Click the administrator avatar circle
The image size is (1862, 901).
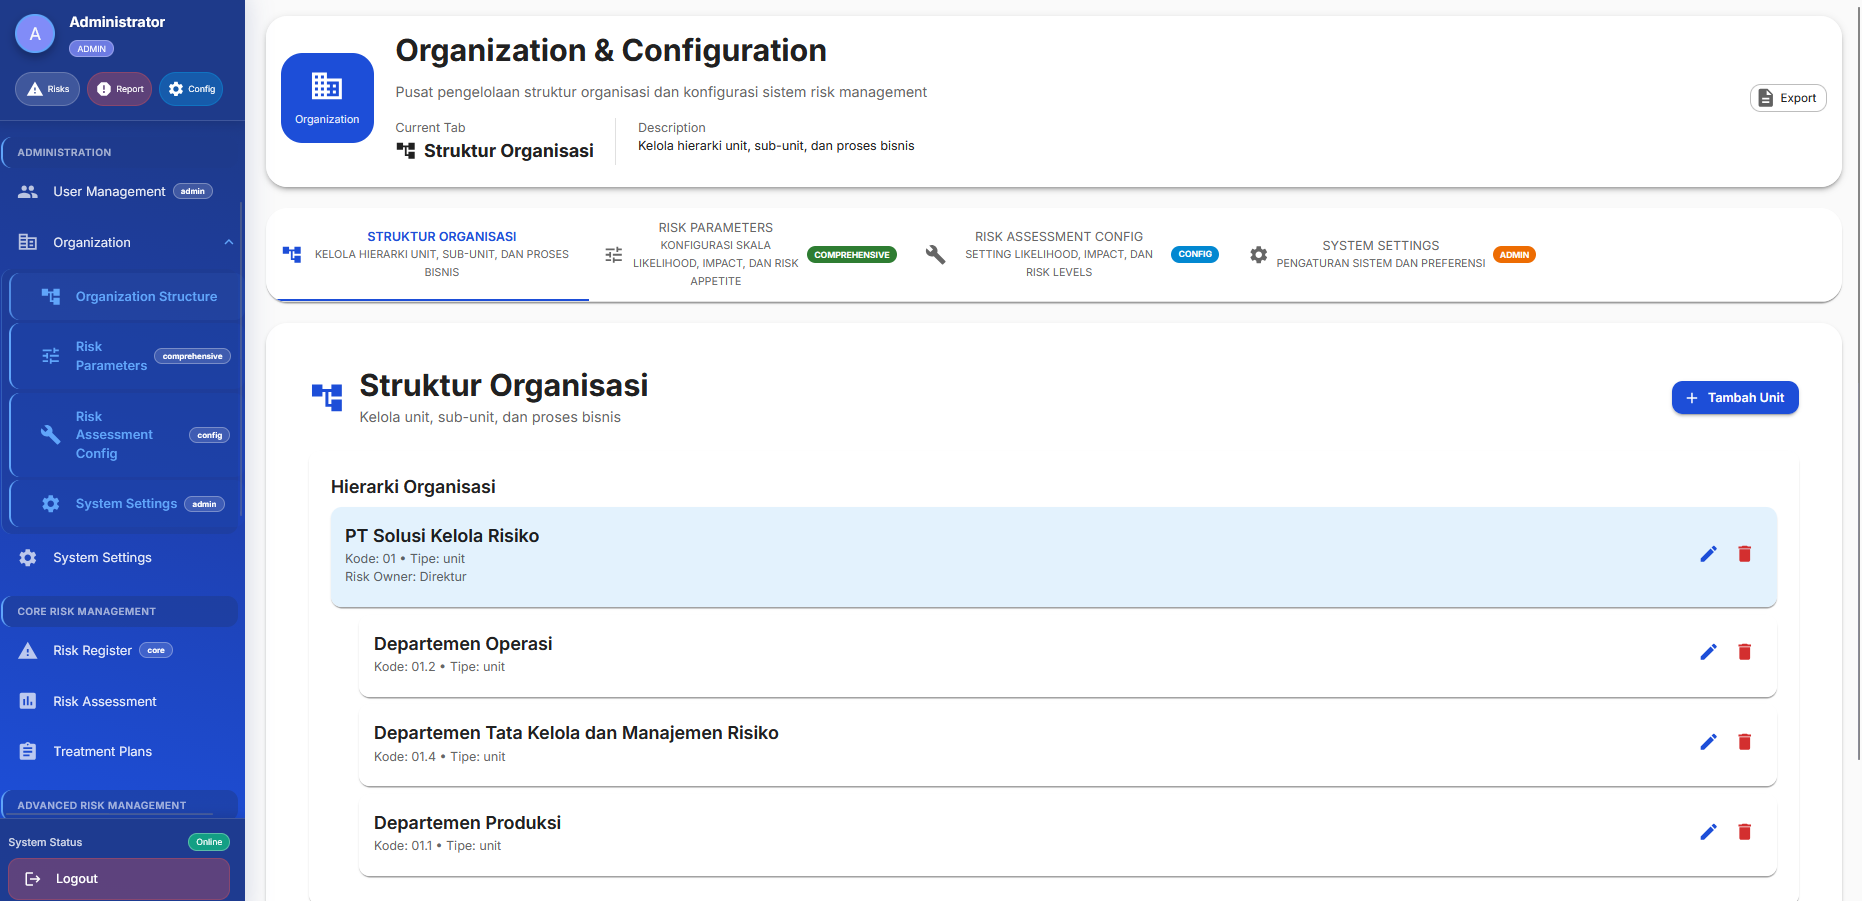[x=35, y=34]
